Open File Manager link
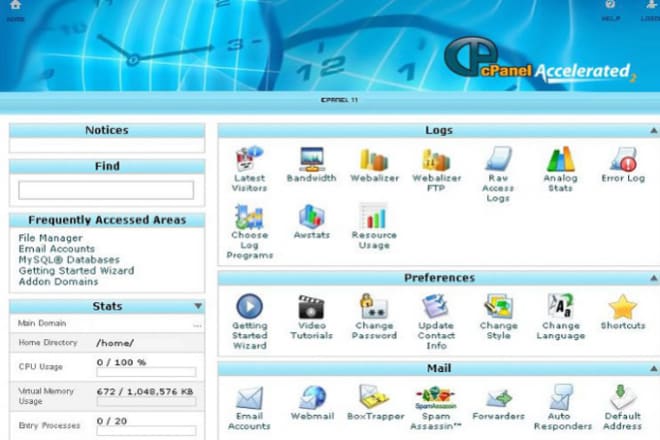Screen dimensions: 660x440 51,238
